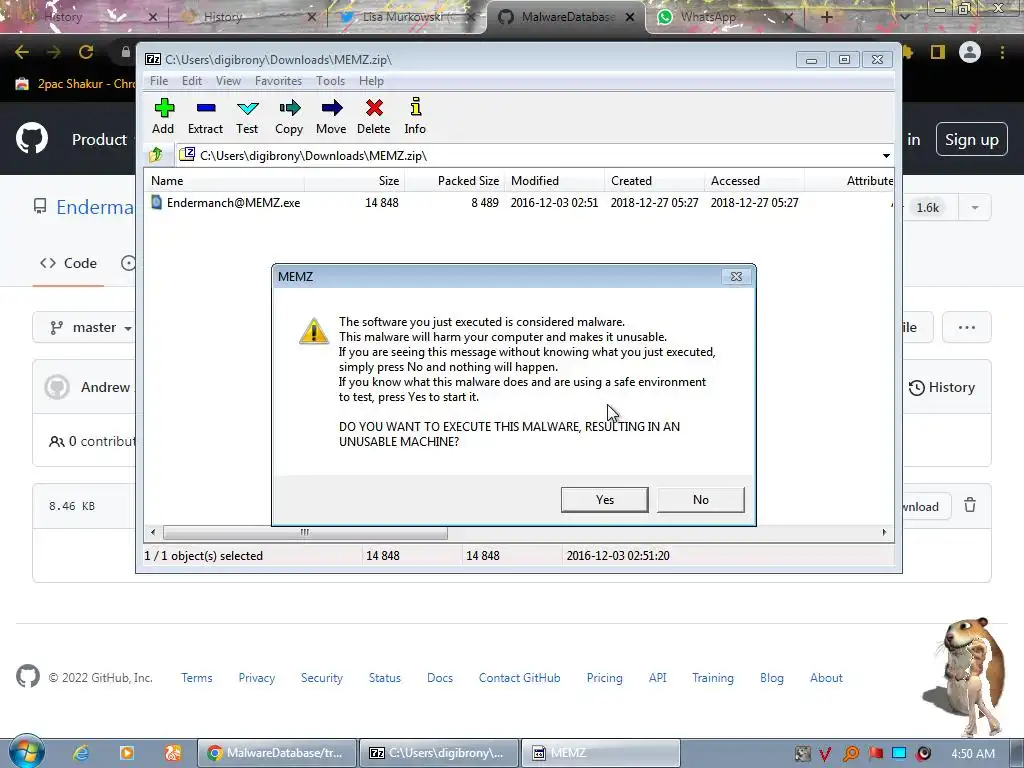Switch to the 7-Zip taskbar button
Image resolution: width=1024 pixels, height=768 pixels.
coord(438,753)
